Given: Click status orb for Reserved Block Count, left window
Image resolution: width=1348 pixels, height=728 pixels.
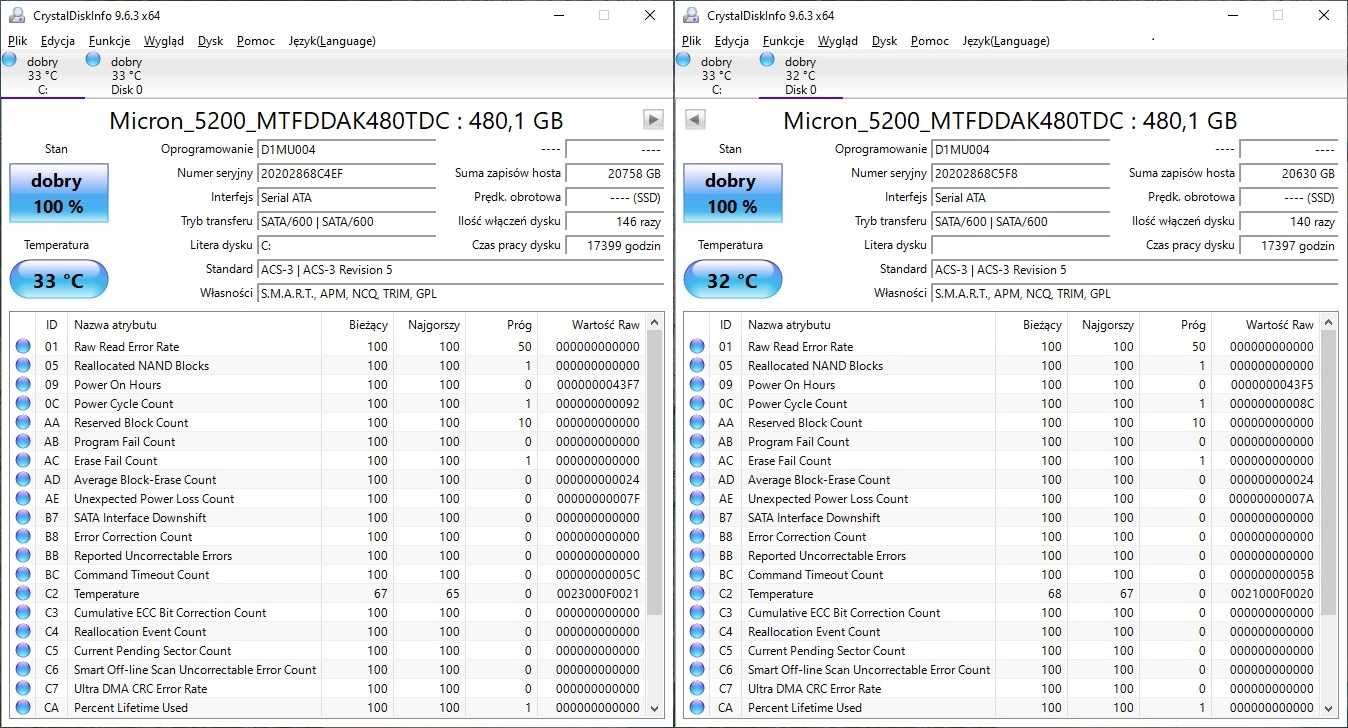Looking at the screenshot, I should [x=23, y=422].
